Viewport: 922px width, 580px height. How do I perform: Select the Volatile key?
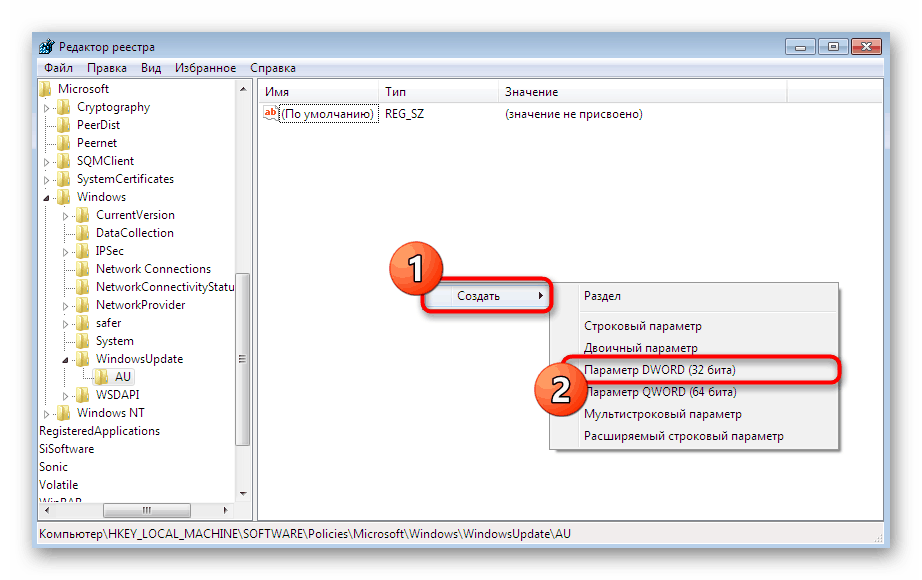coord(58,485)
